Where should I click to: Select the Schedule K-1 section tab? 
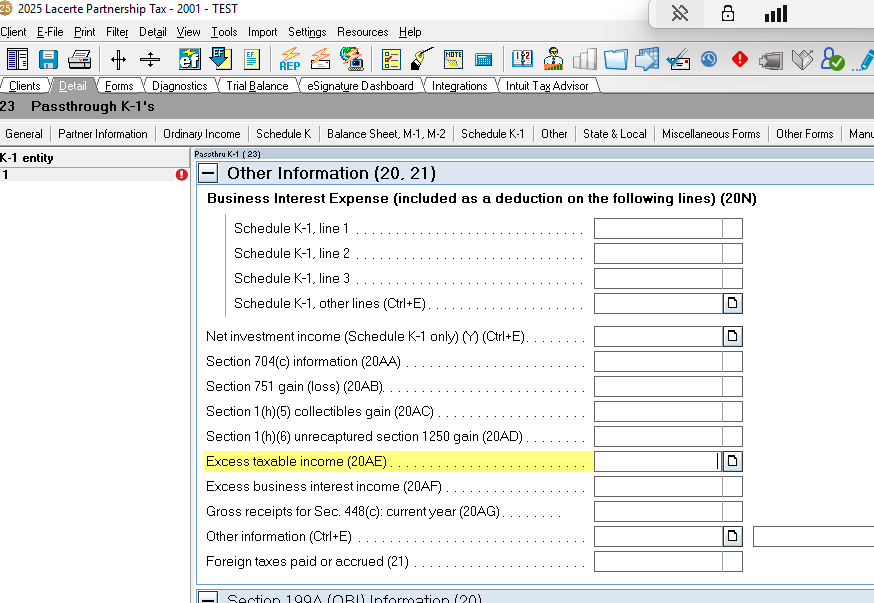(492, 134)
